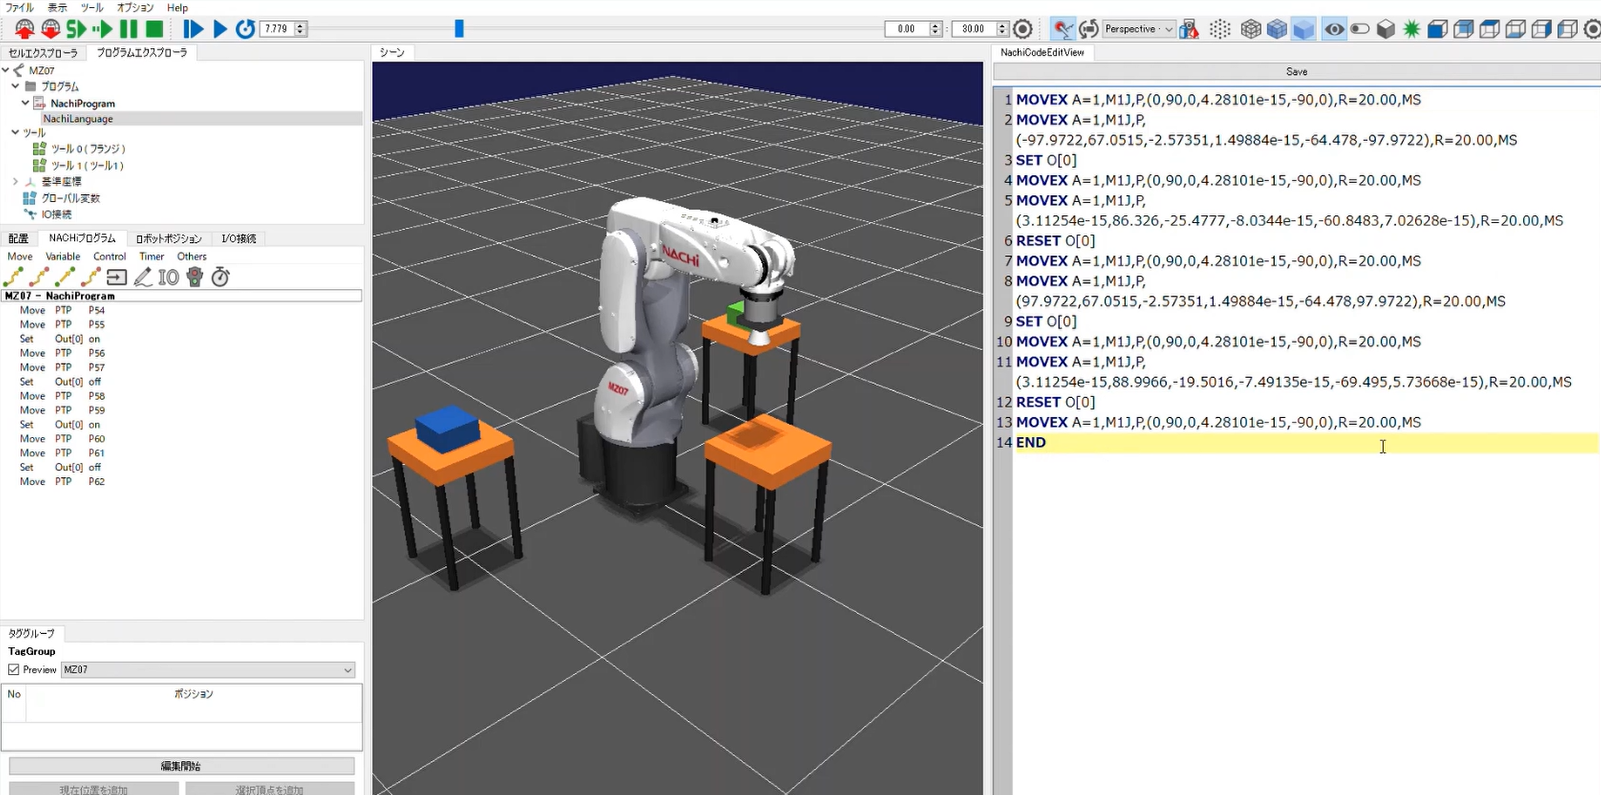Click the blue reset loop playback icon
Screen dimensions: 1601x795
coord(245,29)
